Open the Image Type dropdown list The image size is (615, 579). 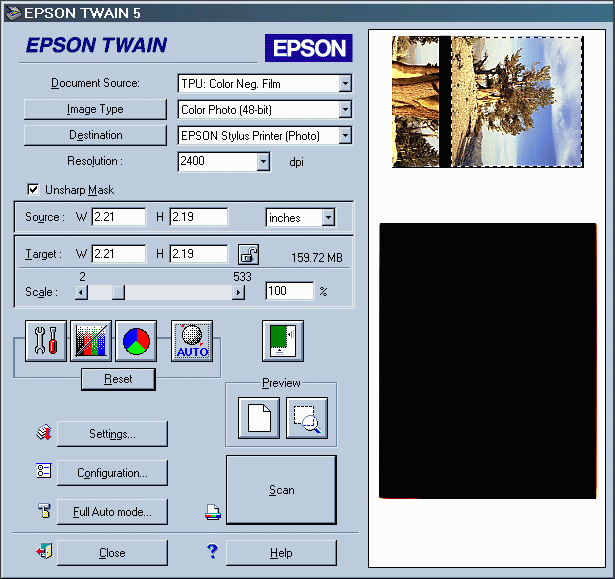[345, 109]
